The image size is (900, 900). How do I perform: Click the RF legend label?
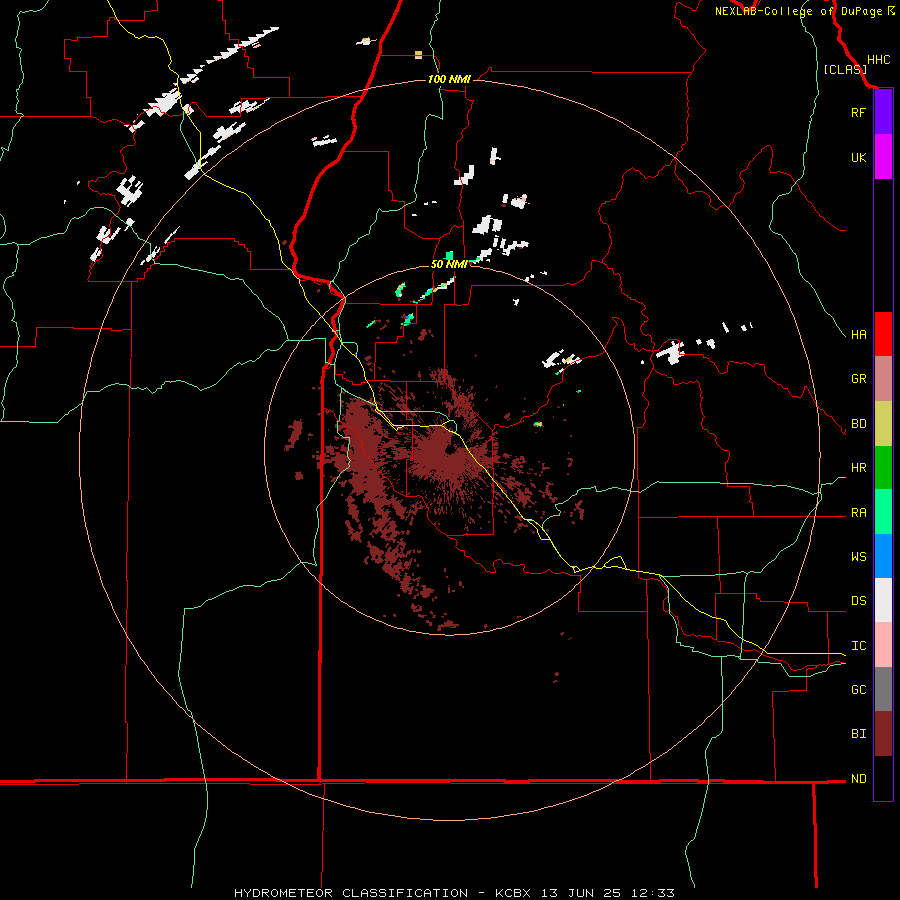tap(858, 112)
